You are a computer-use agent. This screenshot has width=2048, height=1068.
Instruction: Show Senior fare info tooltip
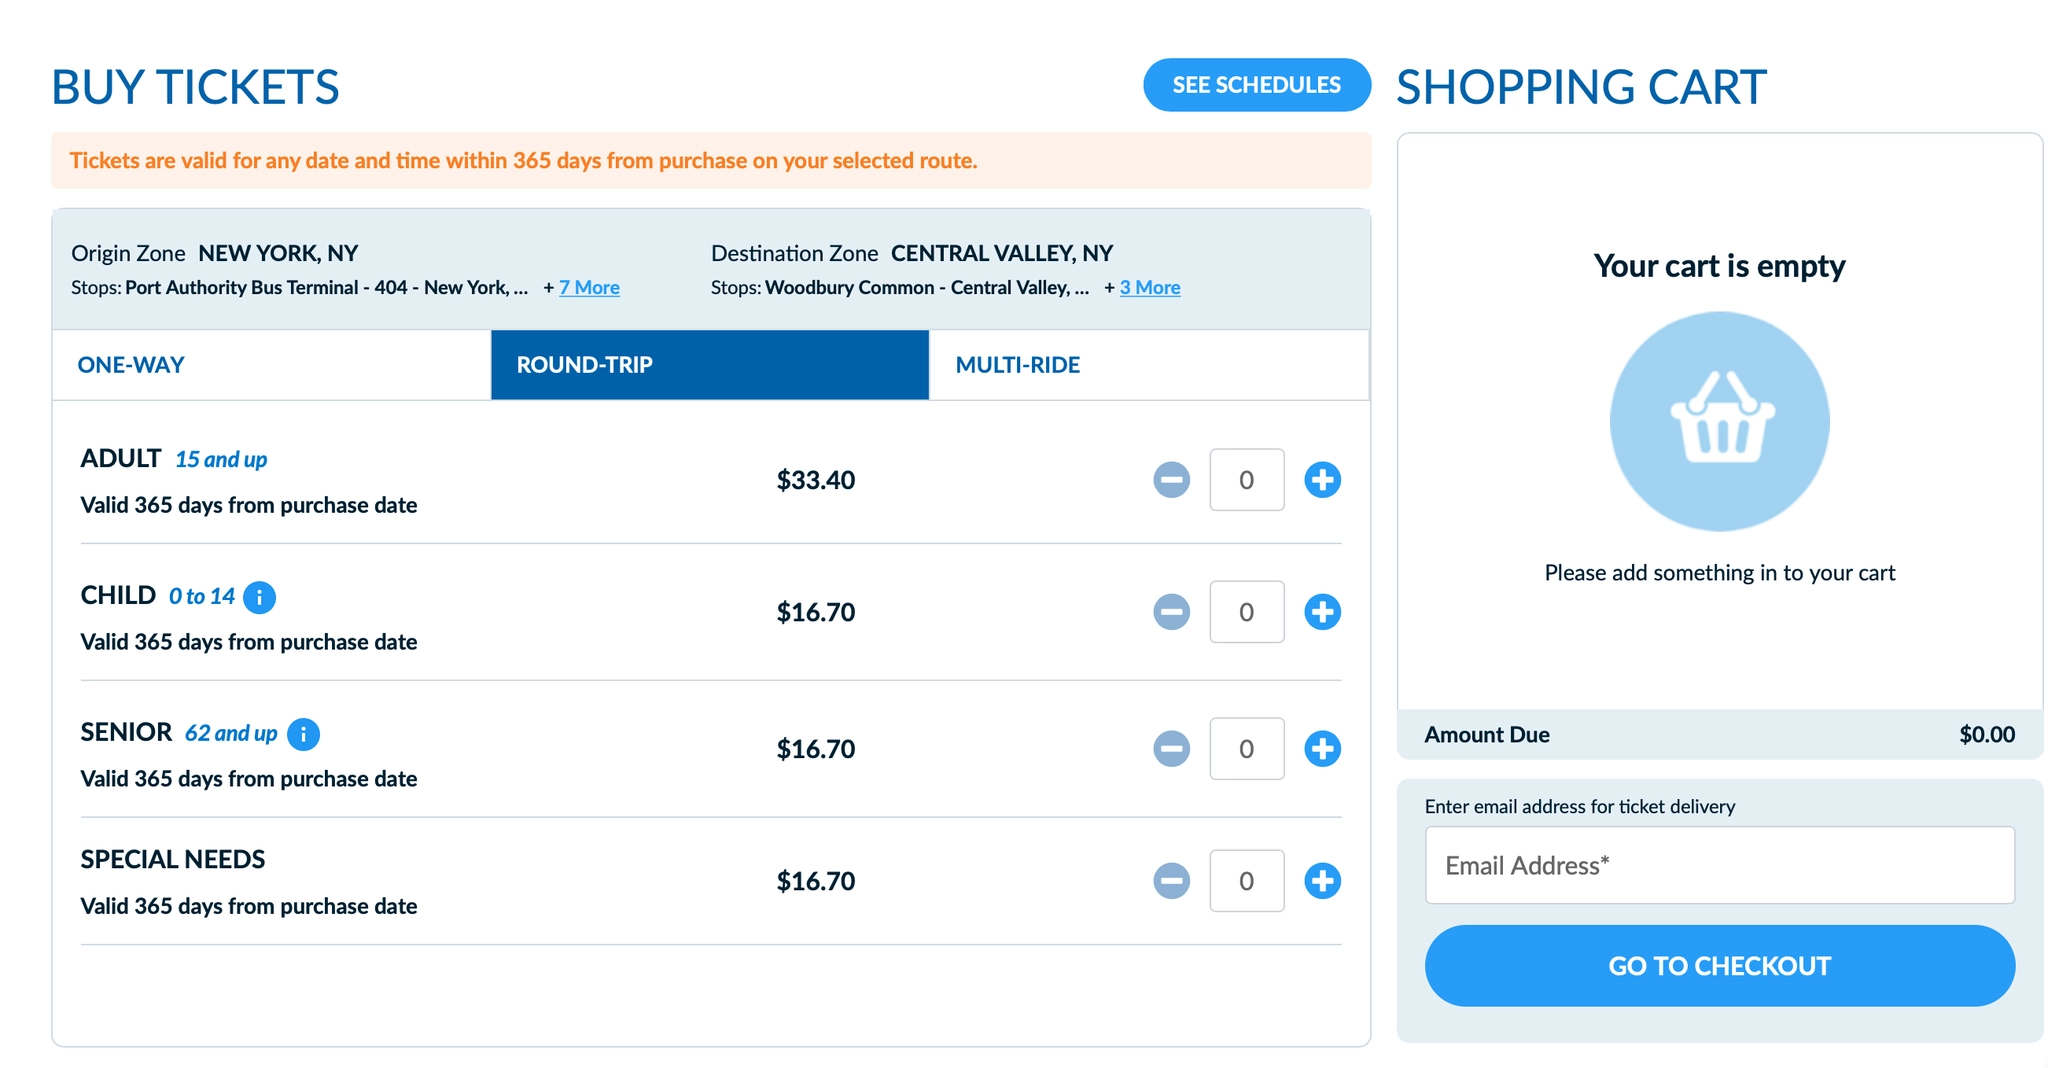pyautogui.click(x=303, y=734)
